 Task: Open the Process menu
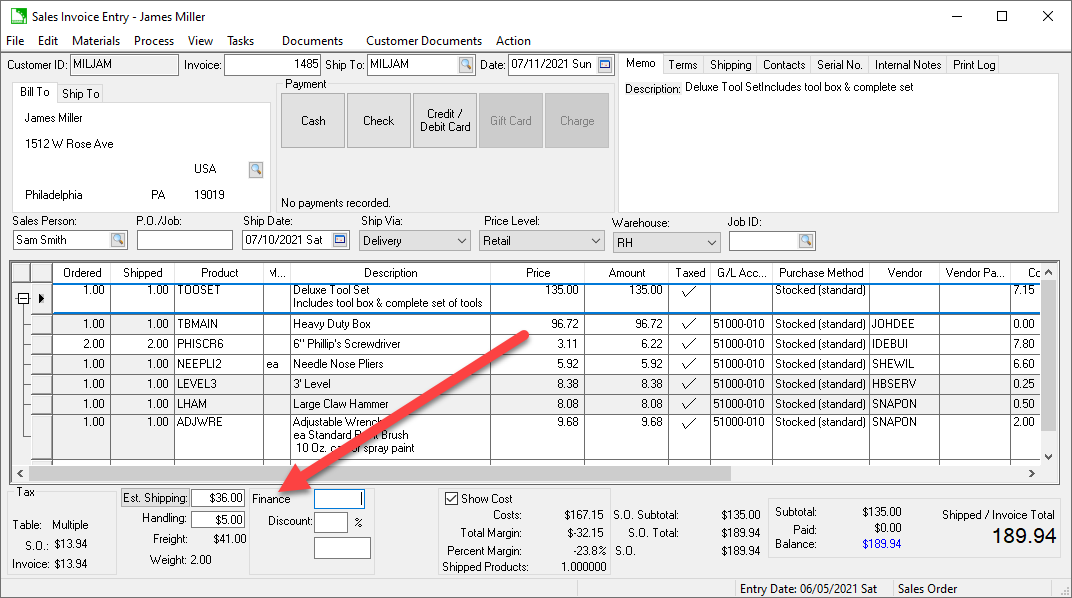coord(154,41)
